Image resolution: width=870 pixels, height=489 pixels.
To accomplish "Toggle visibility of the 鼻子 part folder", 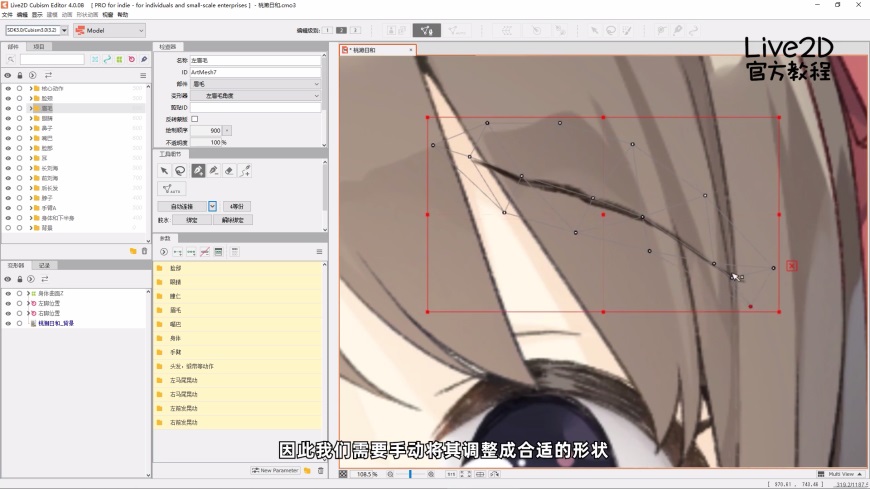I will 8,128.
